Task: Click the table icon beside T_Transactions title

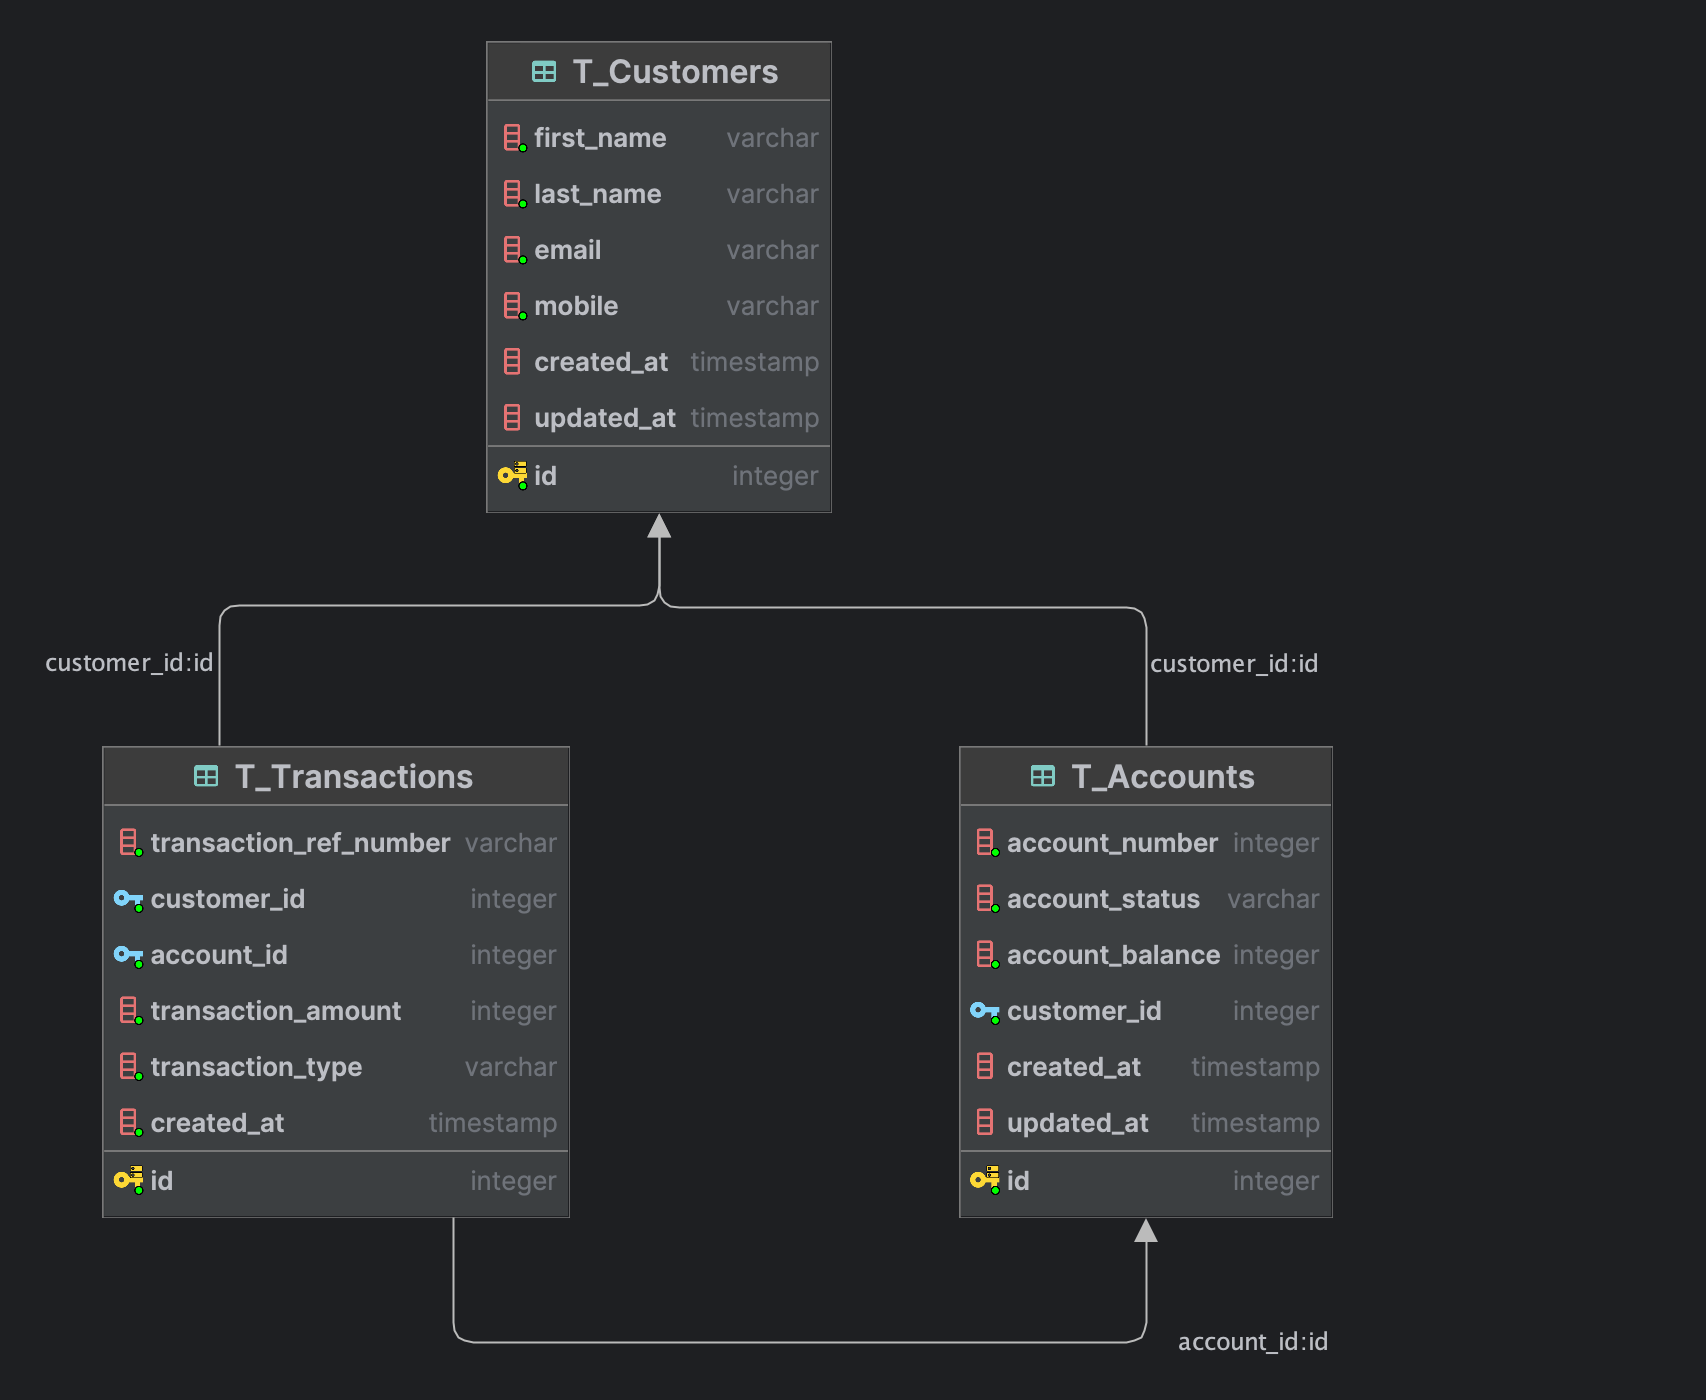Action: coord(206,776)
